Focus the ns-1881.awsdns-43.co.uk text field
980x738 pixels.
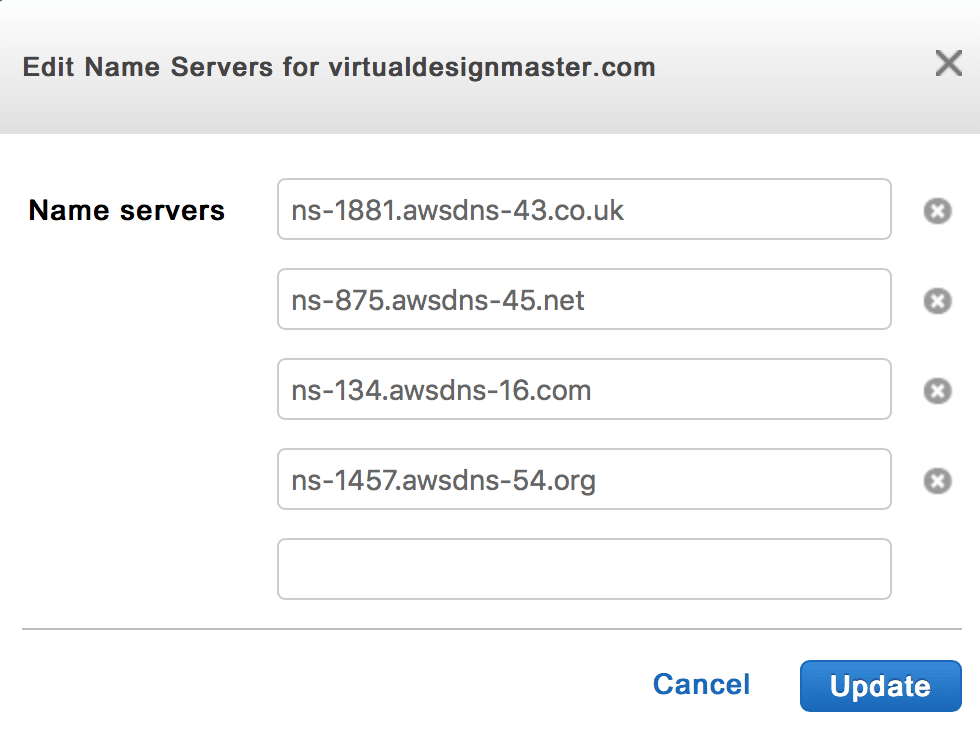[x=584, y=210]
